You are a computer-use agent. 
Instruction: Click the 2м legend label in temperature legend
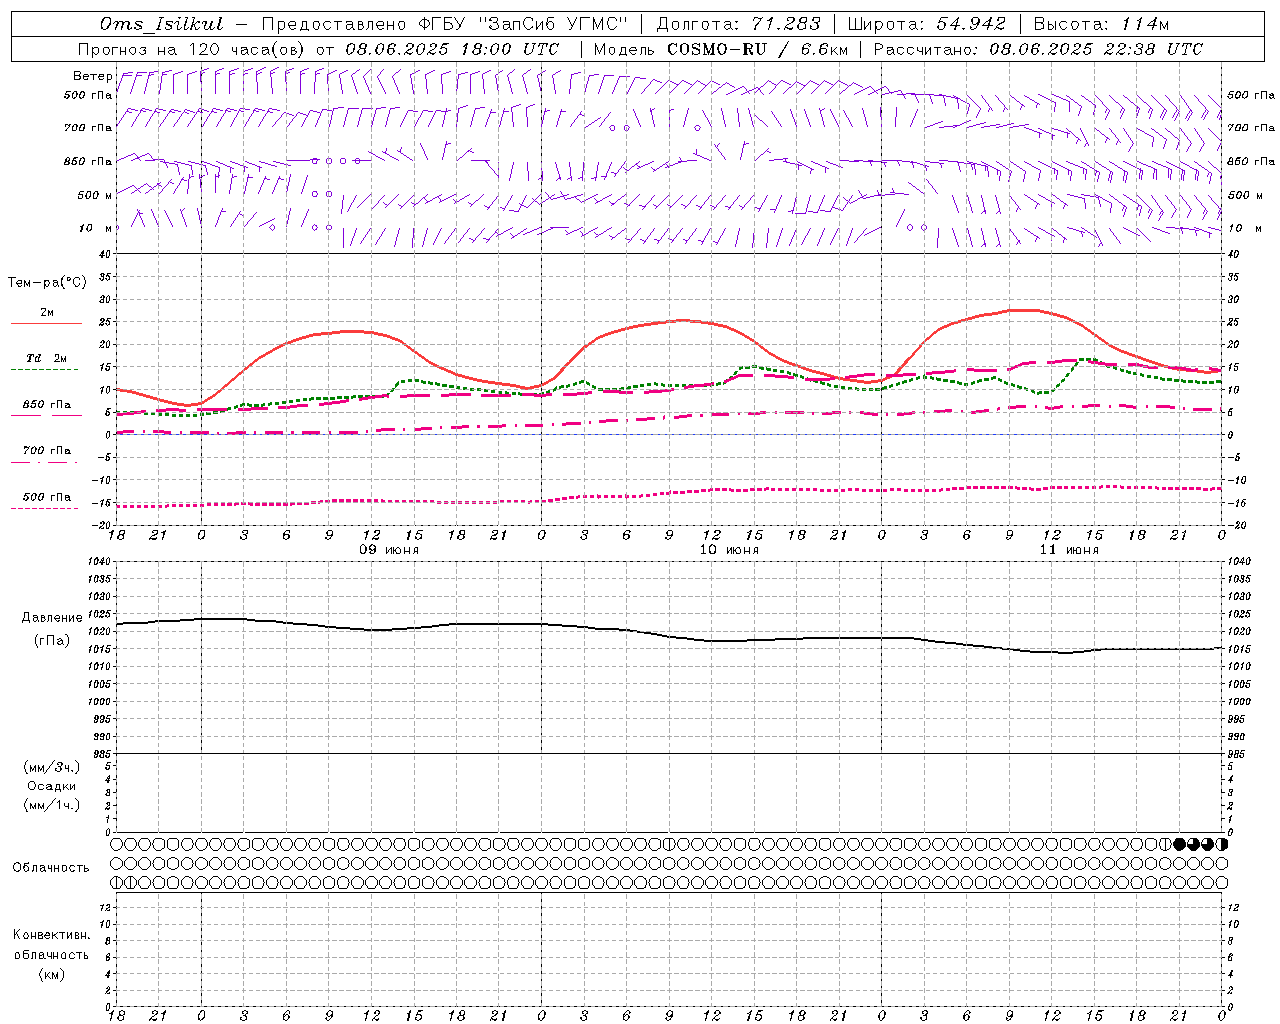pyautogui.click(x=47, y=312)
